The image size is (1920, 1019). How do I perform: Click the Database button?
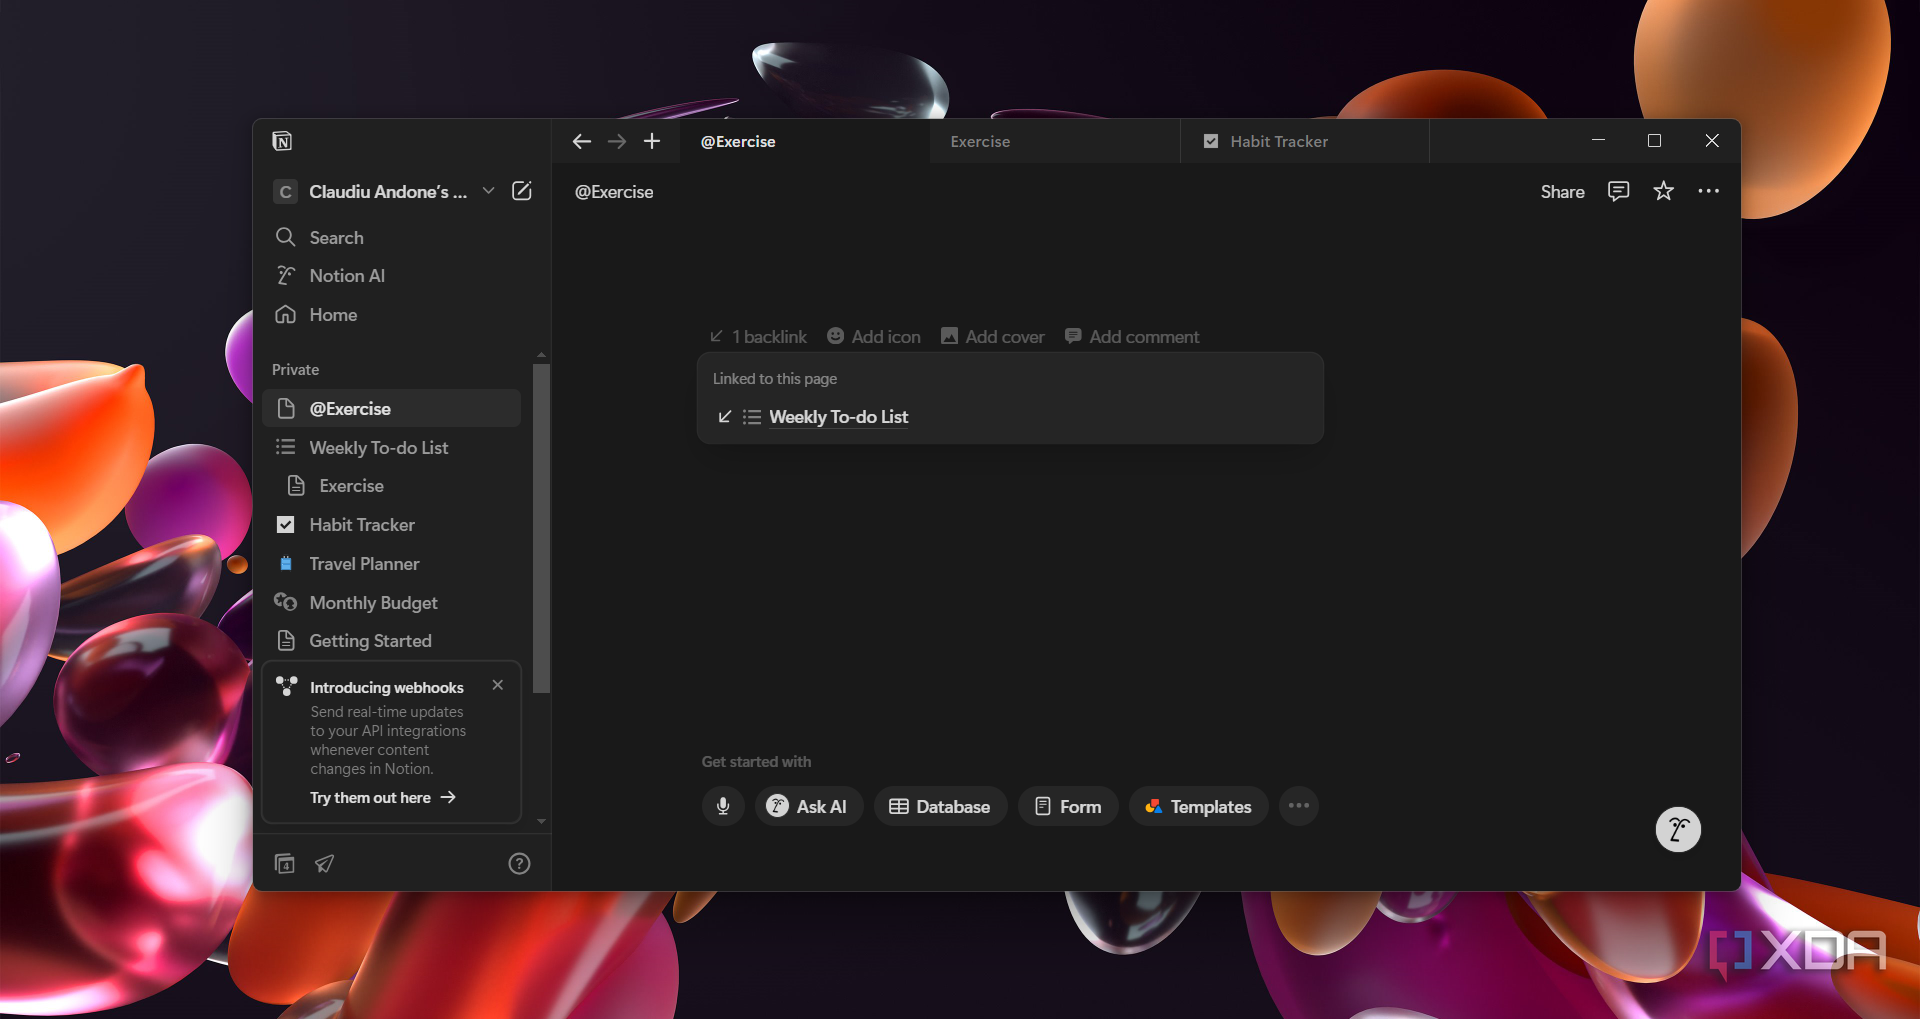(940, 807)
